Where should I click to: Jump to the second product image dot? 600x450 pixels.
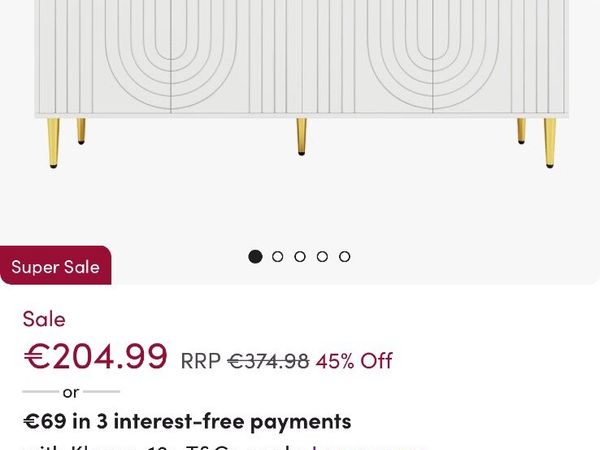point(278,257)
